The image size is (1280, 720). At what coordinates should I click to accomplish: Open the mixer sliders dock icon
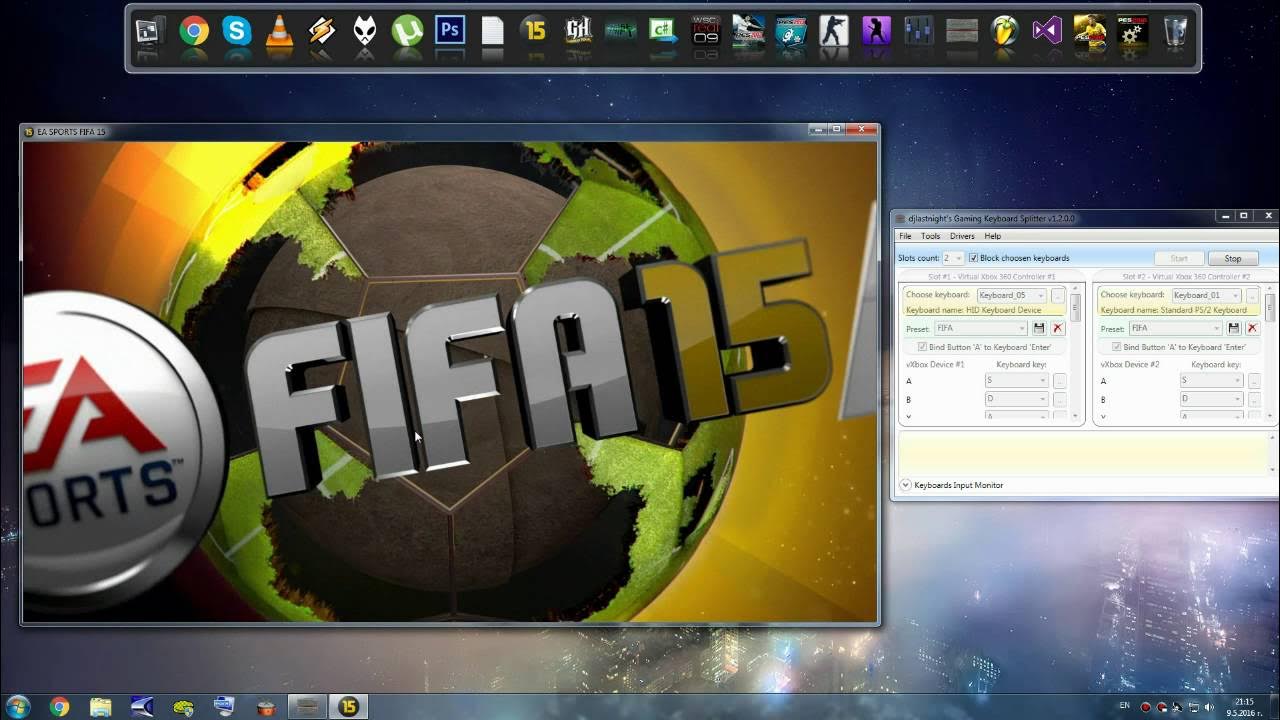[x=919, y=32]
